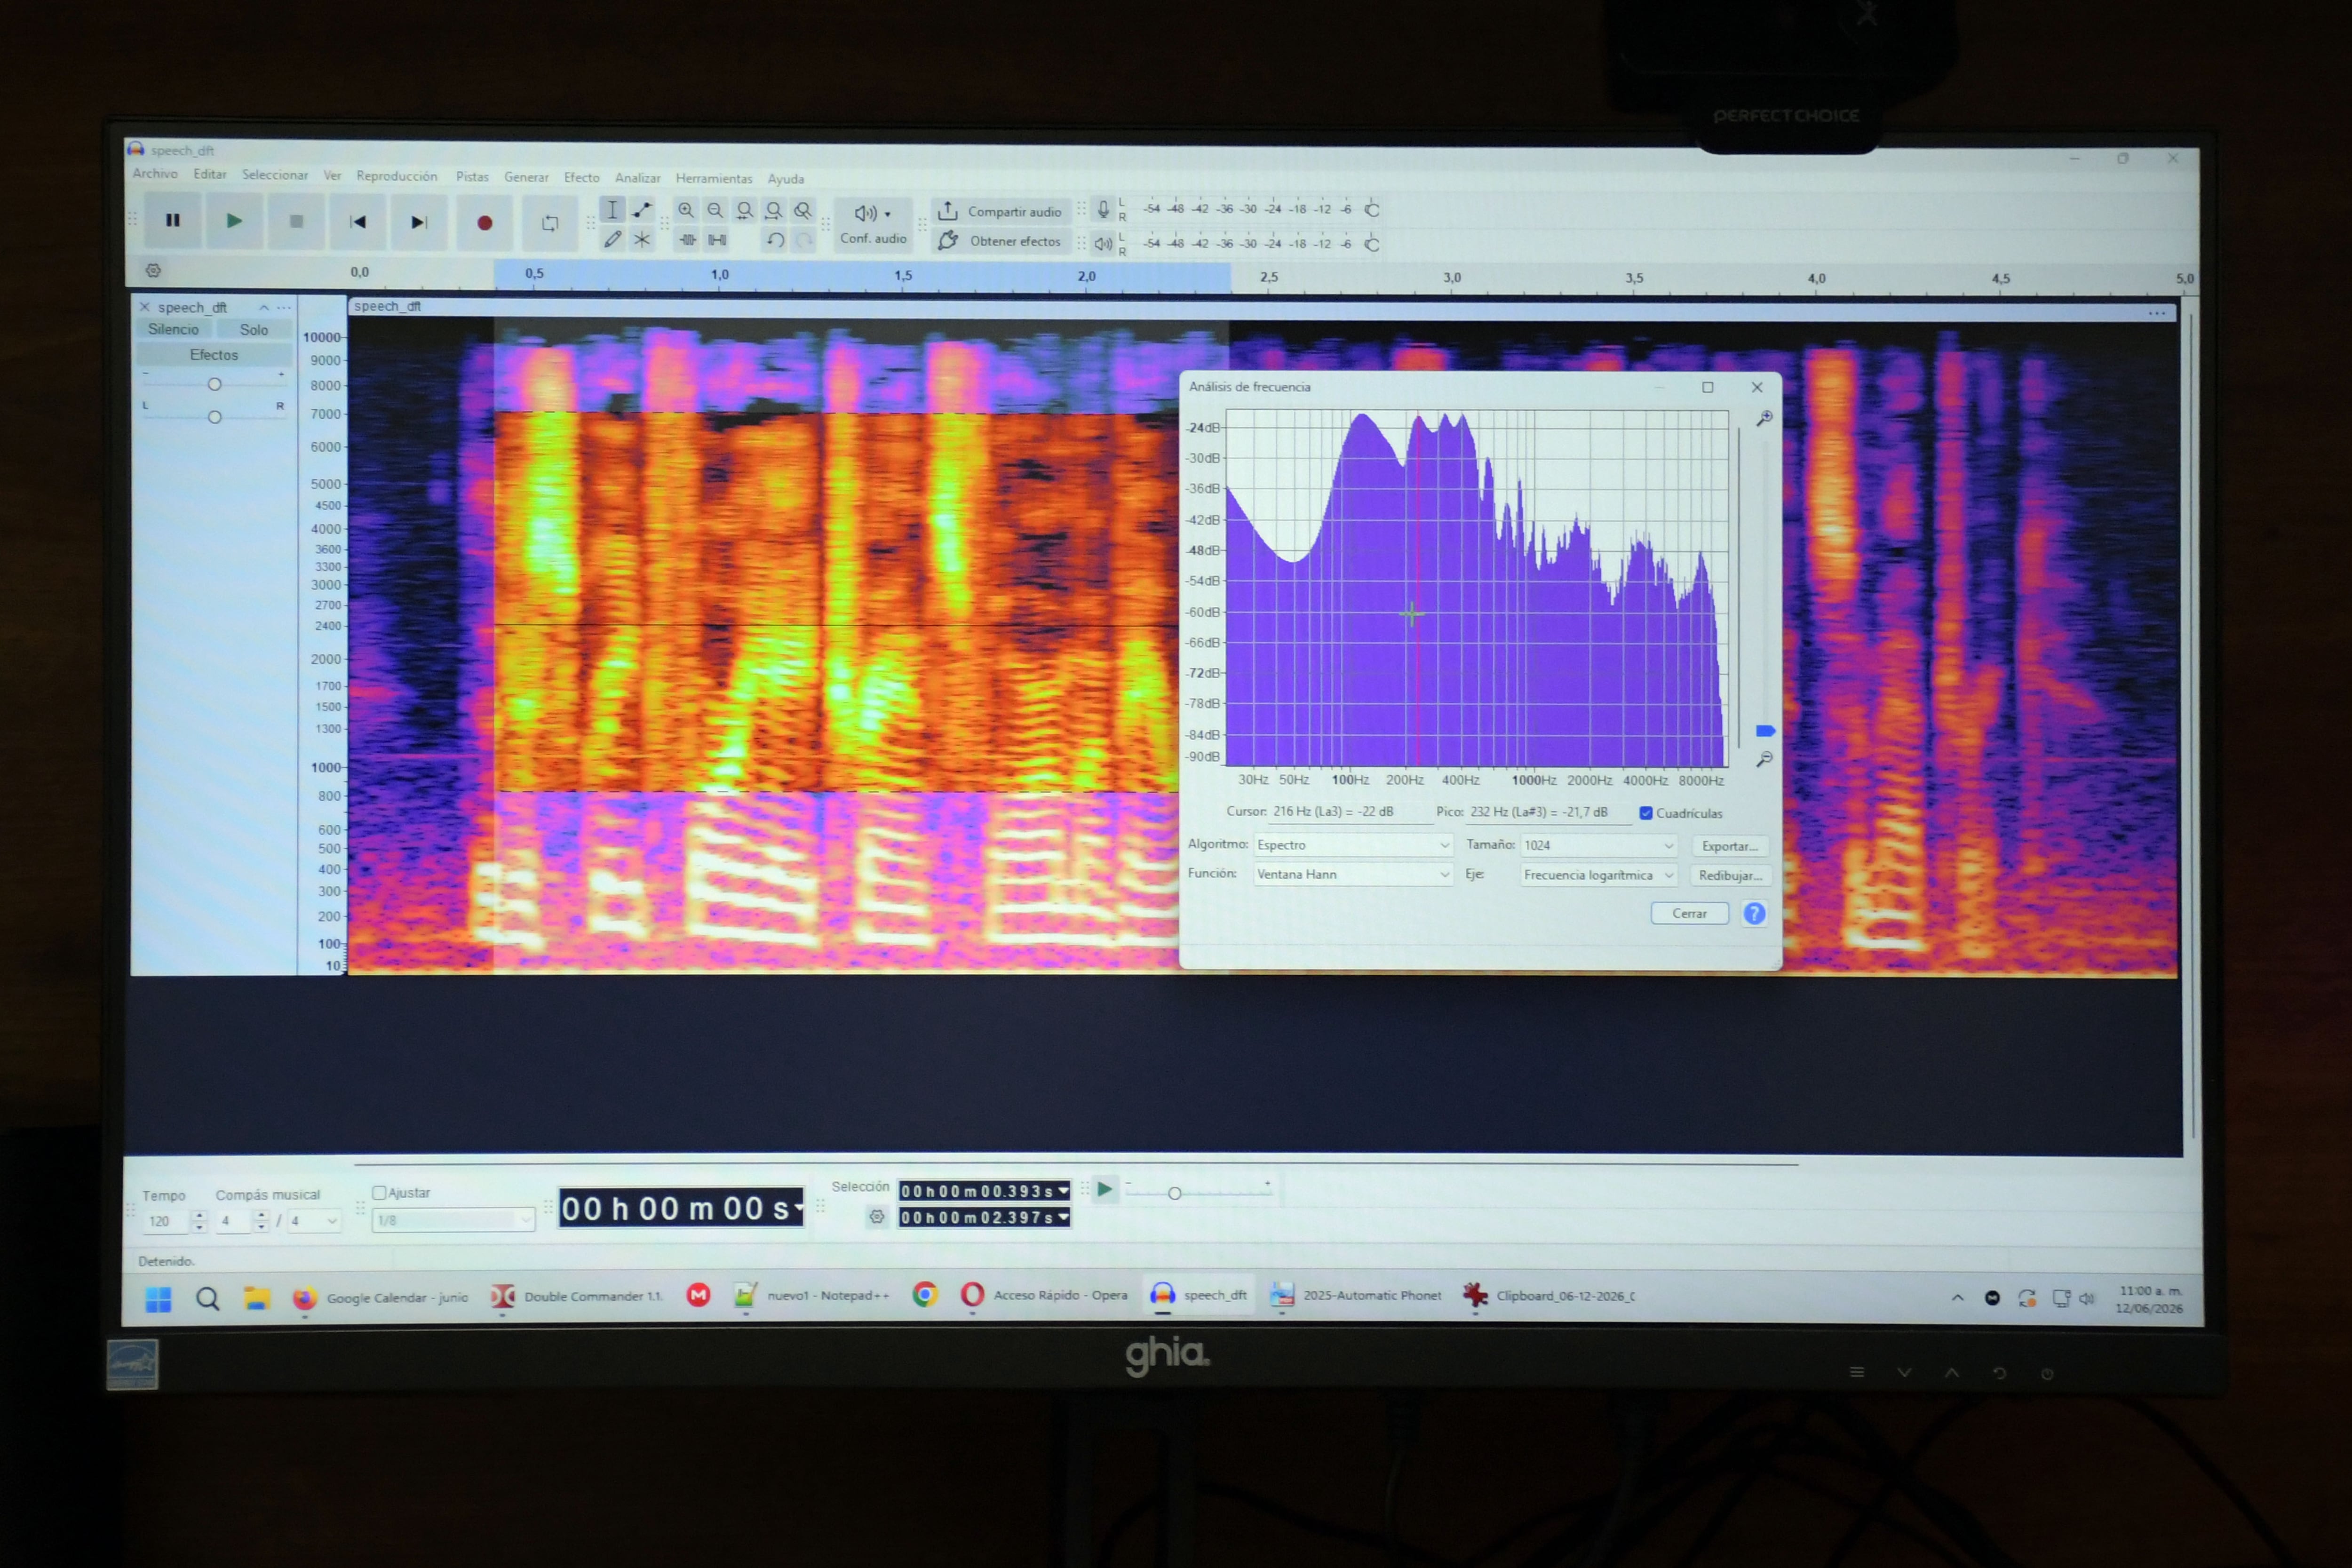Skip to start of the track
Viewport: 2352px width, 1568px height.
[x=357, y=222]
